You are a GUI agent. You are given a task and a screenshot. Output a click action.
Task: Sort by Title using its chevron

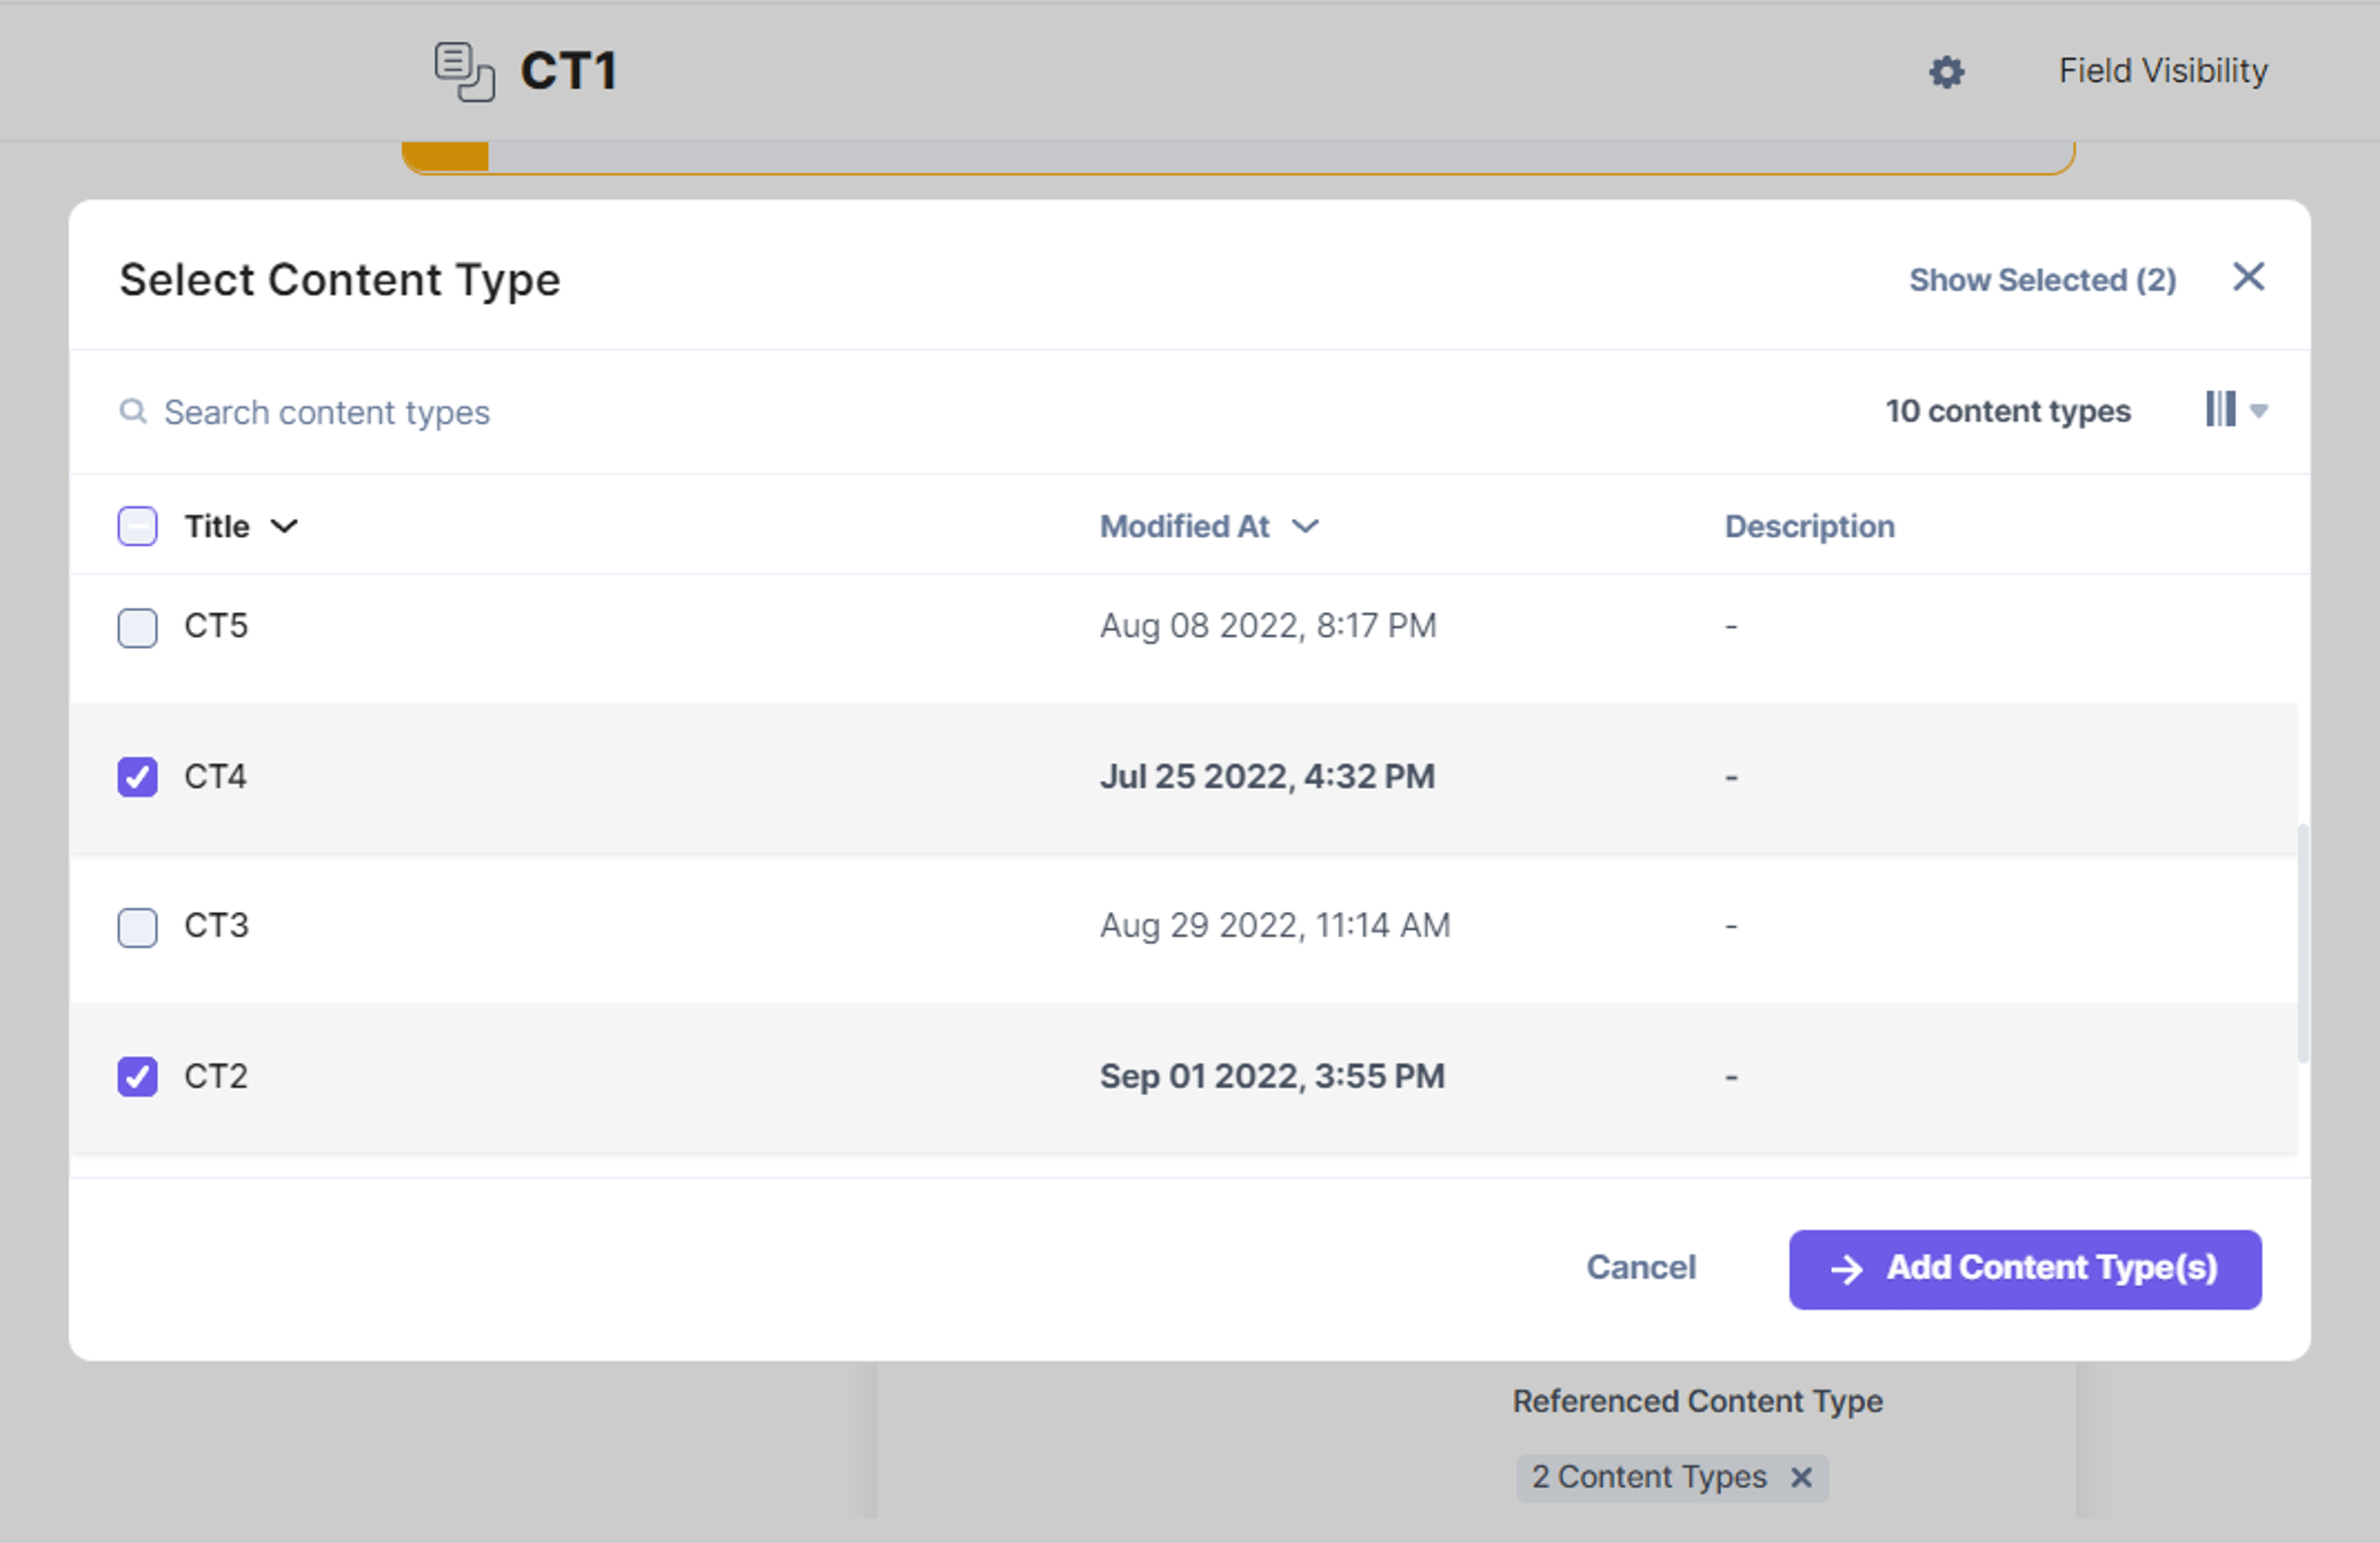(x=284, y=526)
